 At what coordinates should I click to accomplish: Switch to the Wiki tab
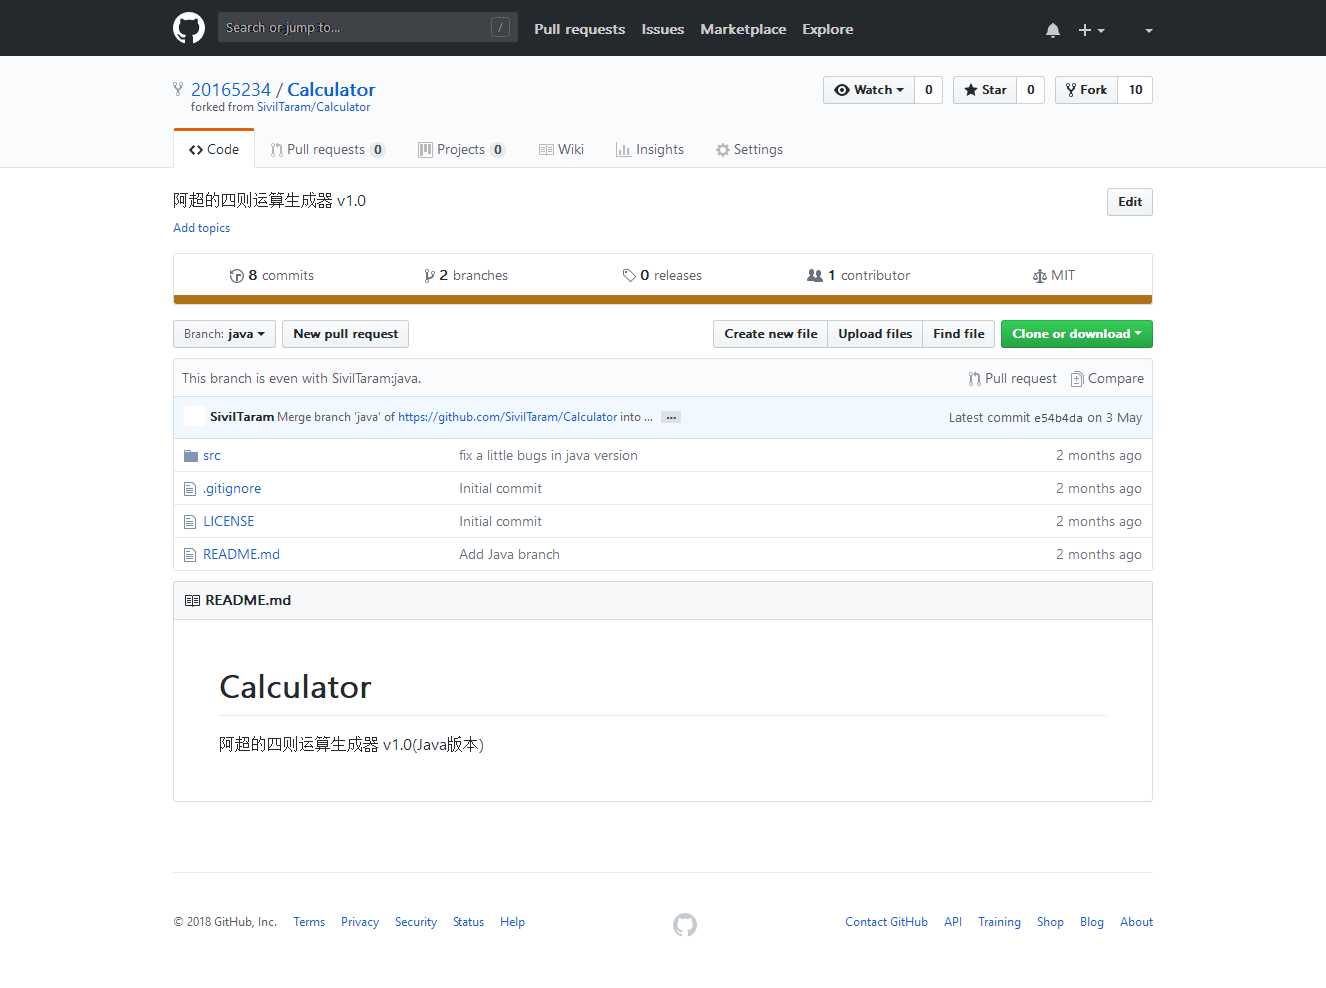[561, 149]
